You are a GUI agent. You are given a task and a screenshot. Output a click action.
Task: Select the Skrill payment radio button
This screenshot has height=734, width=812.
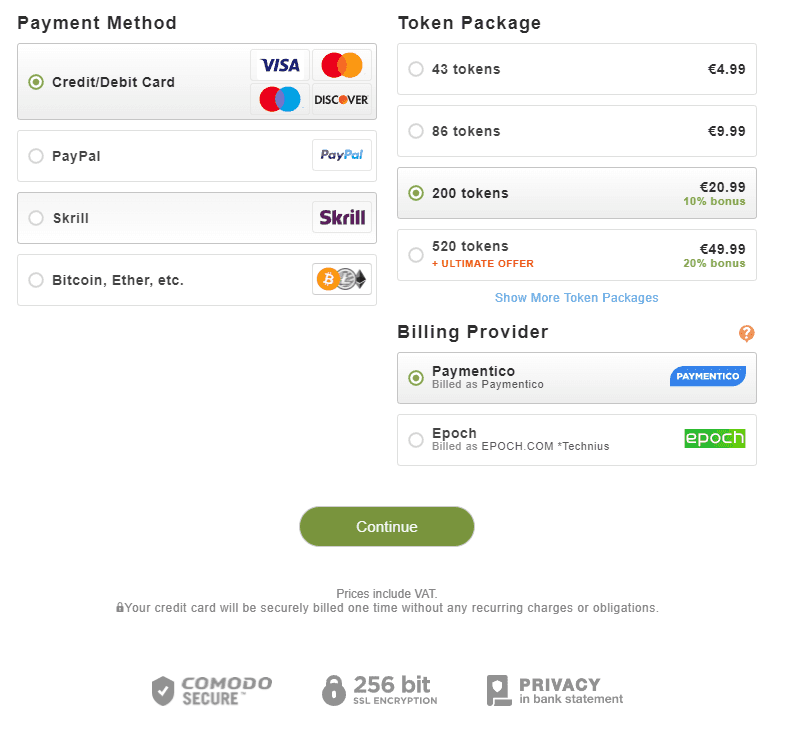(x=36, y=218)
